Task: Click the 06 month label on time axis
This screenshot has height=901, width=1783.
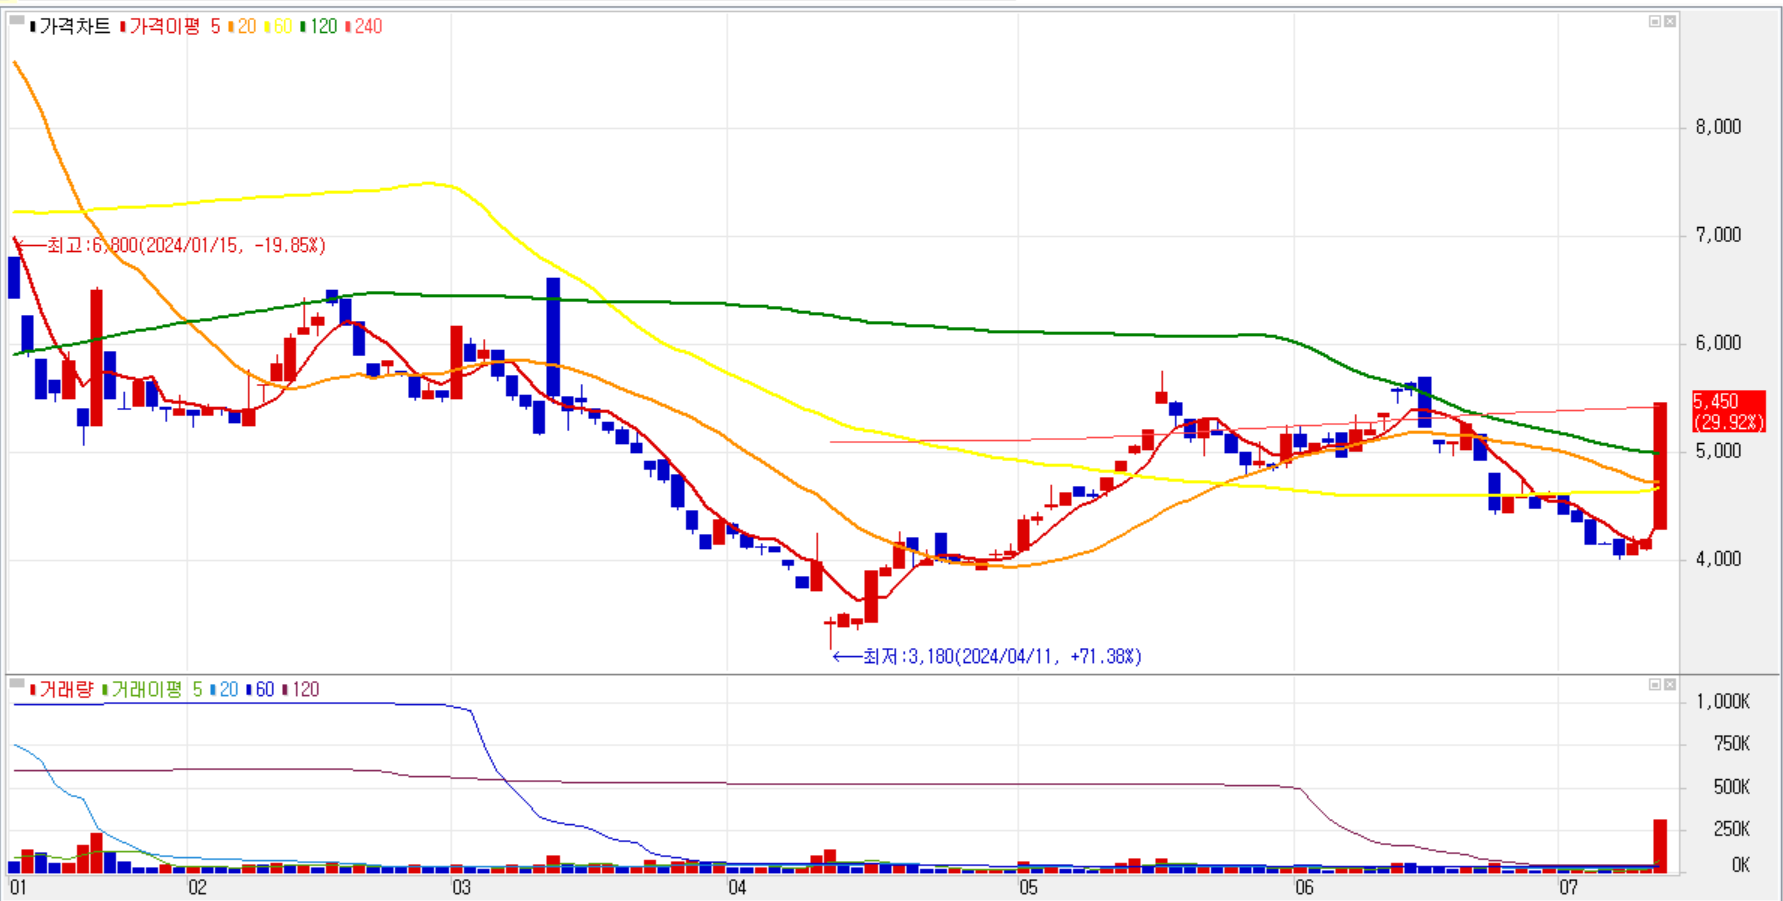Action: (x=1304, y=888)
